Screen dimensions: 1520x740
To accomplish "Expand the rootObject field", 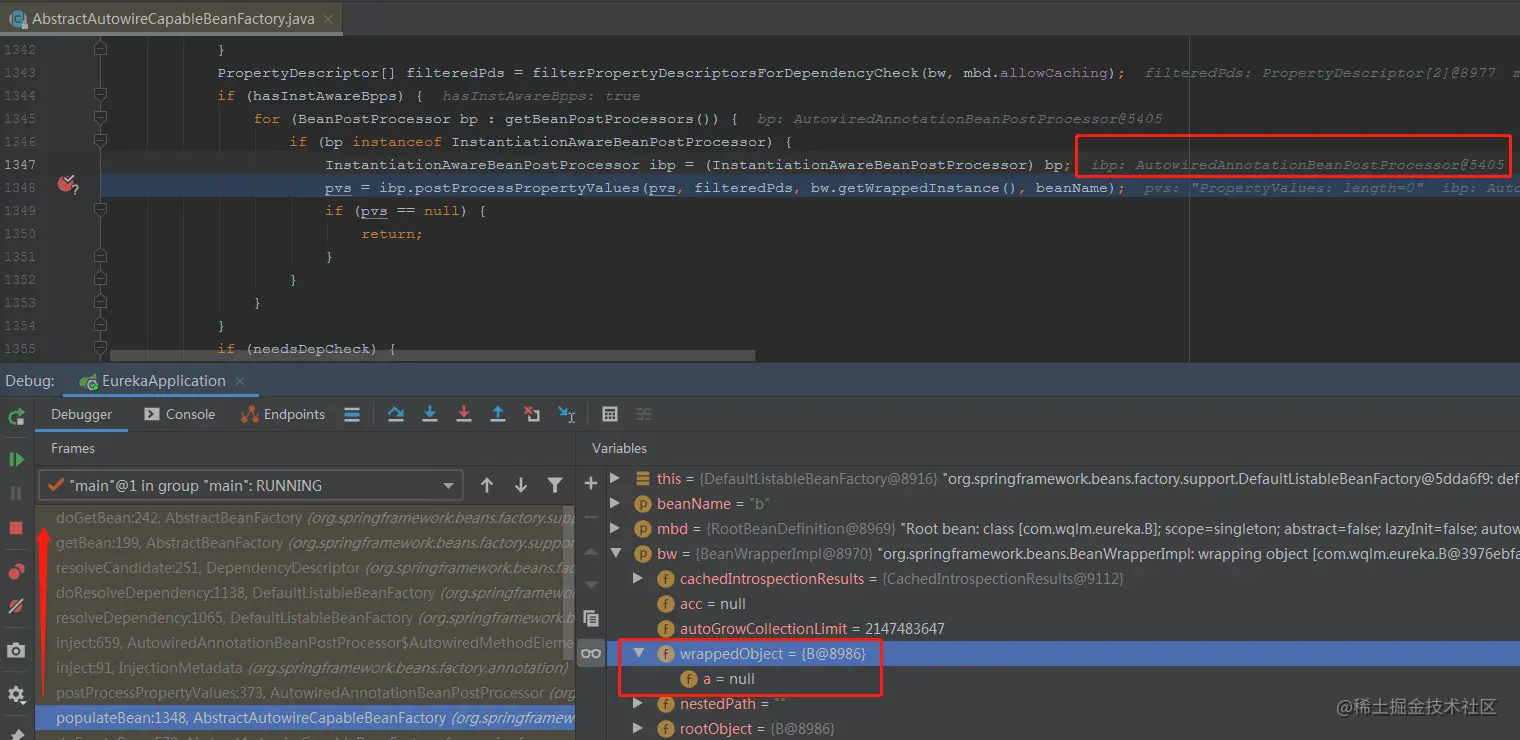I will 638,728.
